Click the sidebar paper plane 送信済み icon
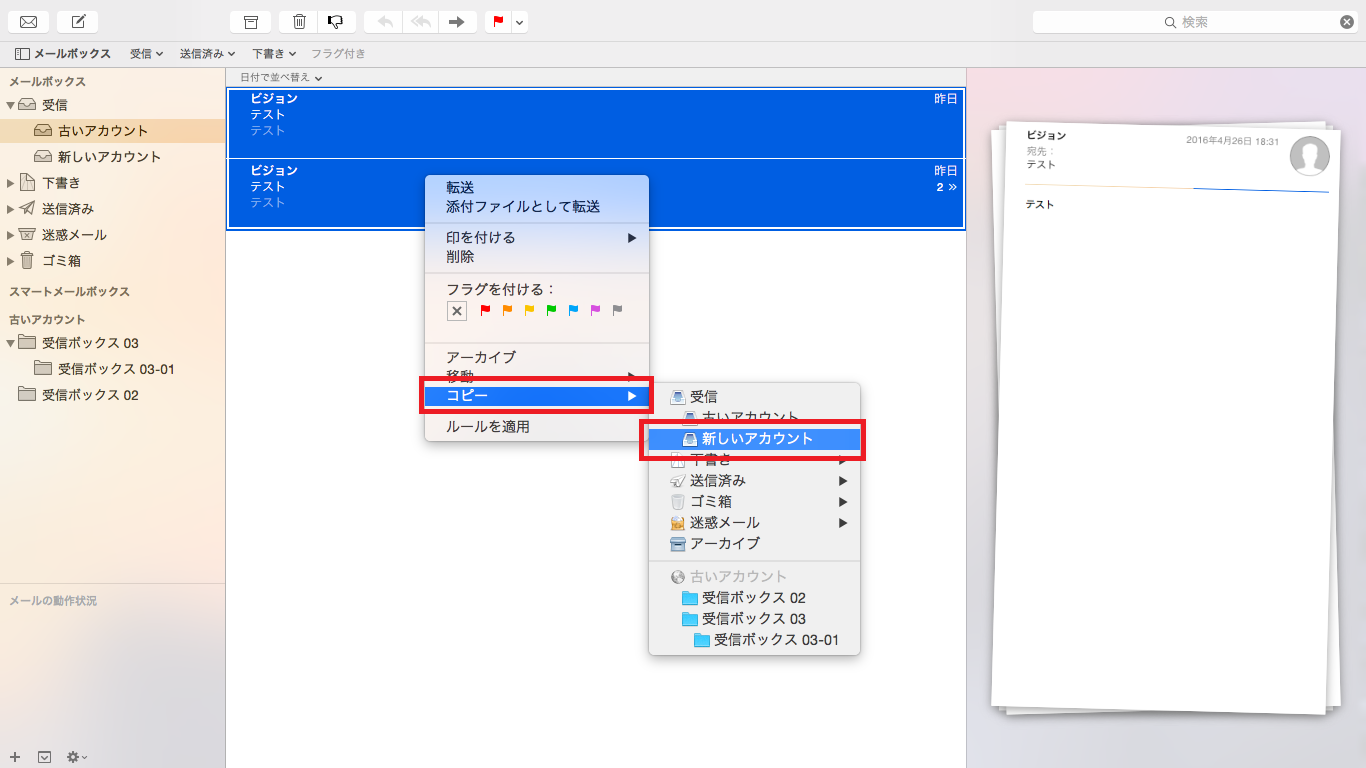 click(x=27, y=208)
